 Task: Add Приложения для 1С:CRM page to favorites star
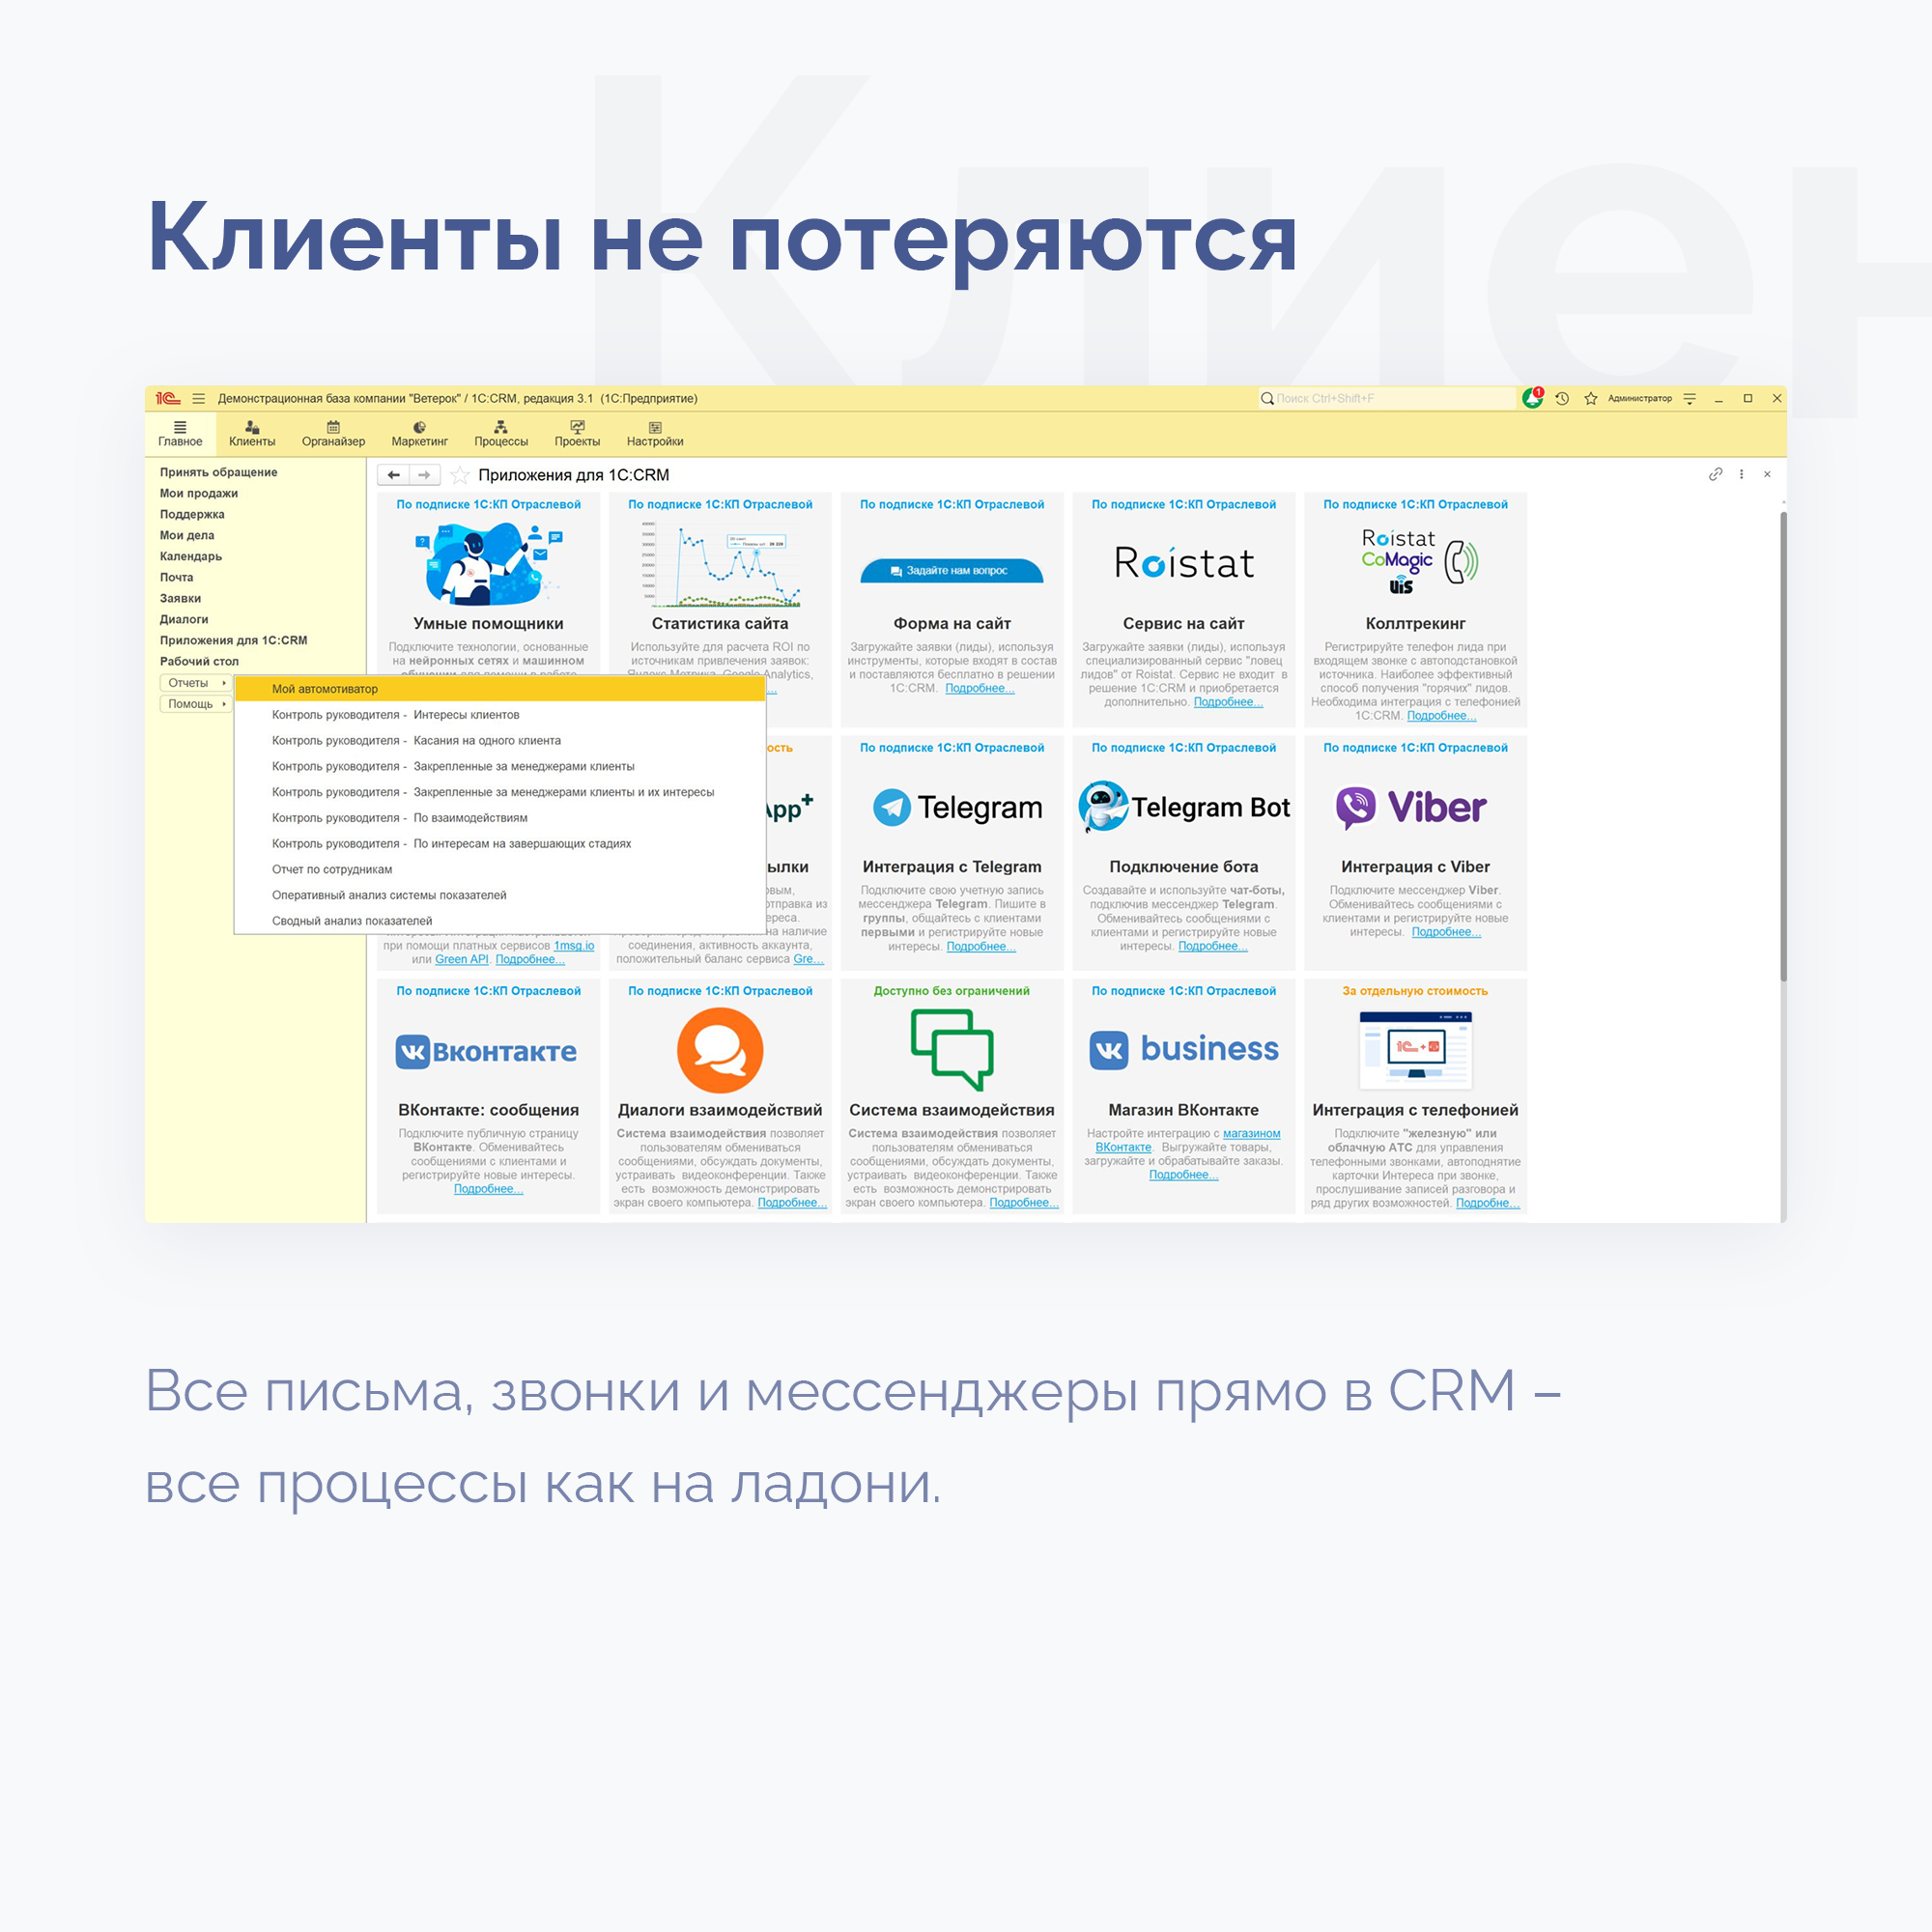coord(459,475)
